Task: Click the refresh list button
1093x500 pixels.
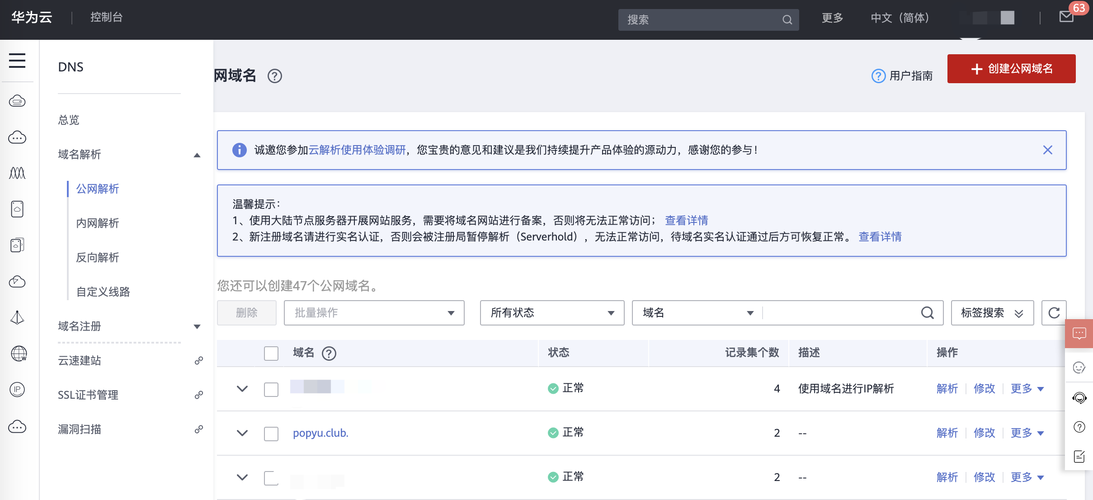Action: [1054, 313]
